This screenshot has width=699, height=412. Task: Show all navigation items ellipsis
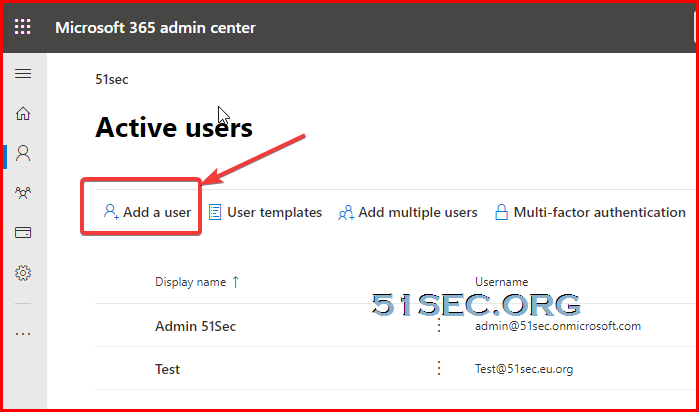coord(23,334)
